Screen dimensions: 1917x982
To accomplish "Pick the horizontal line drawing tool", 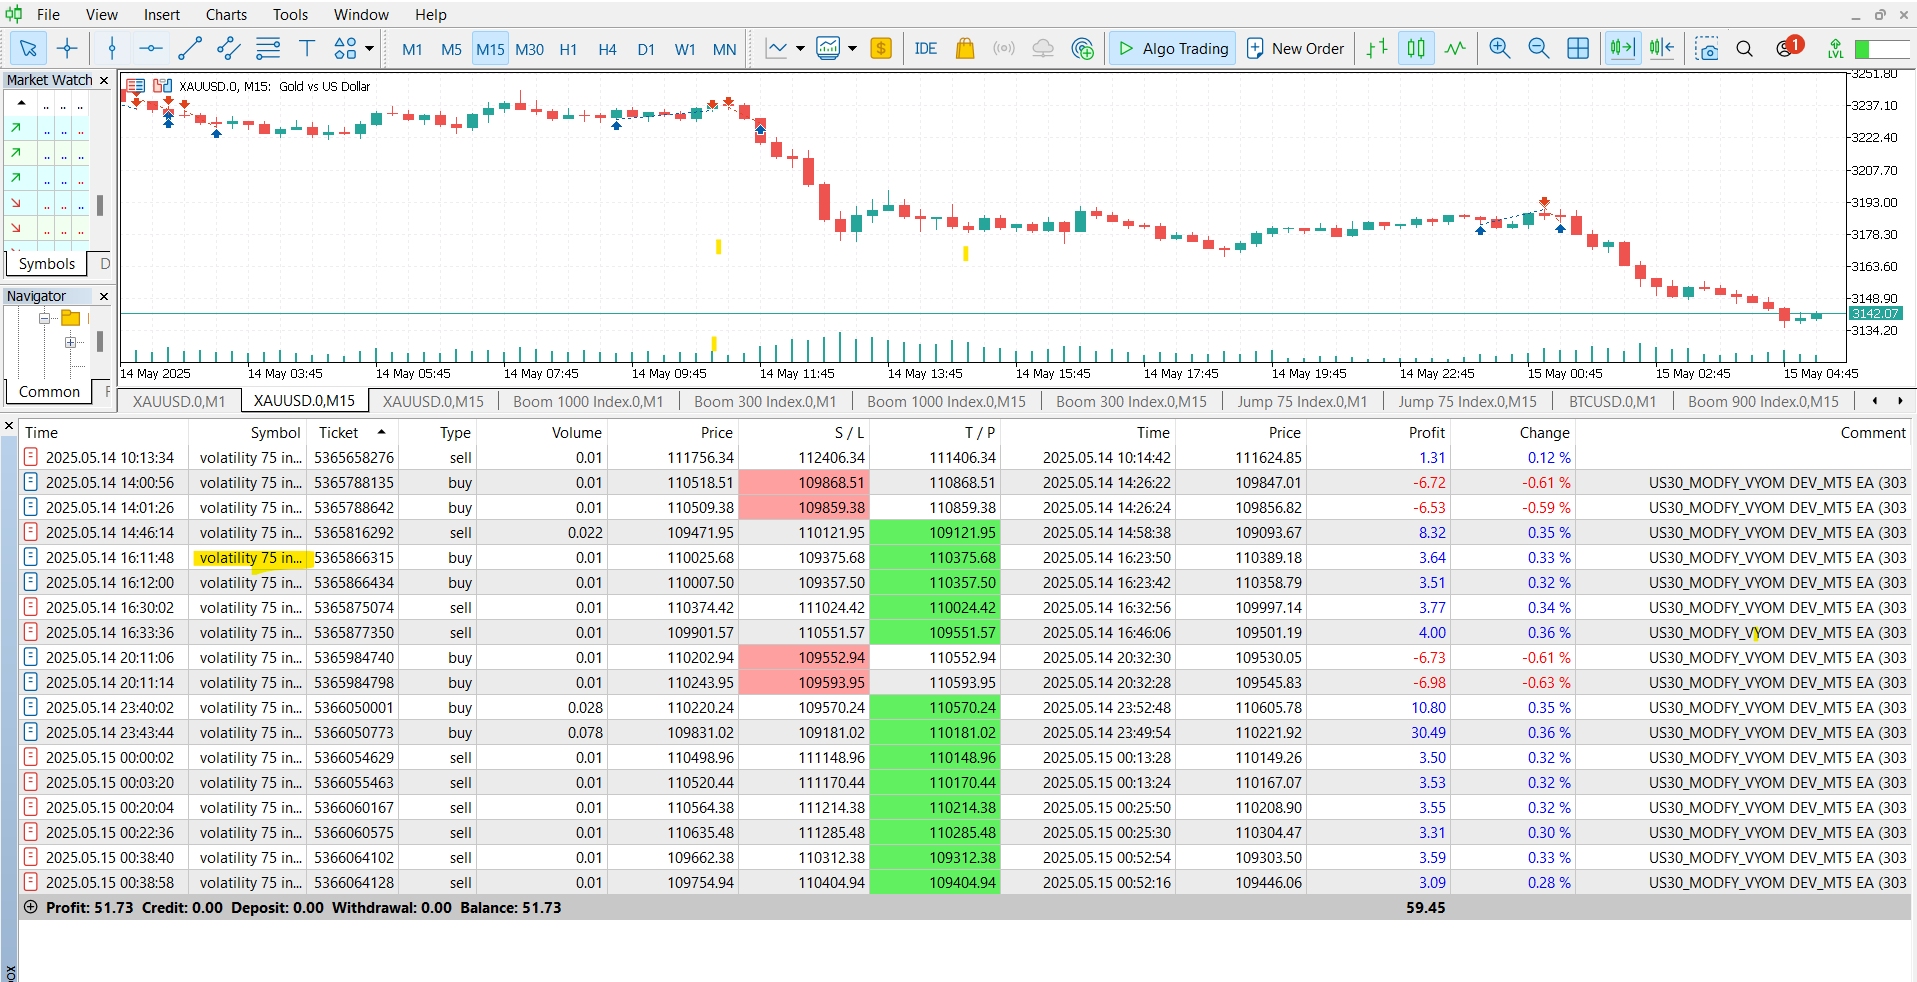I will (x=150, y=48).
